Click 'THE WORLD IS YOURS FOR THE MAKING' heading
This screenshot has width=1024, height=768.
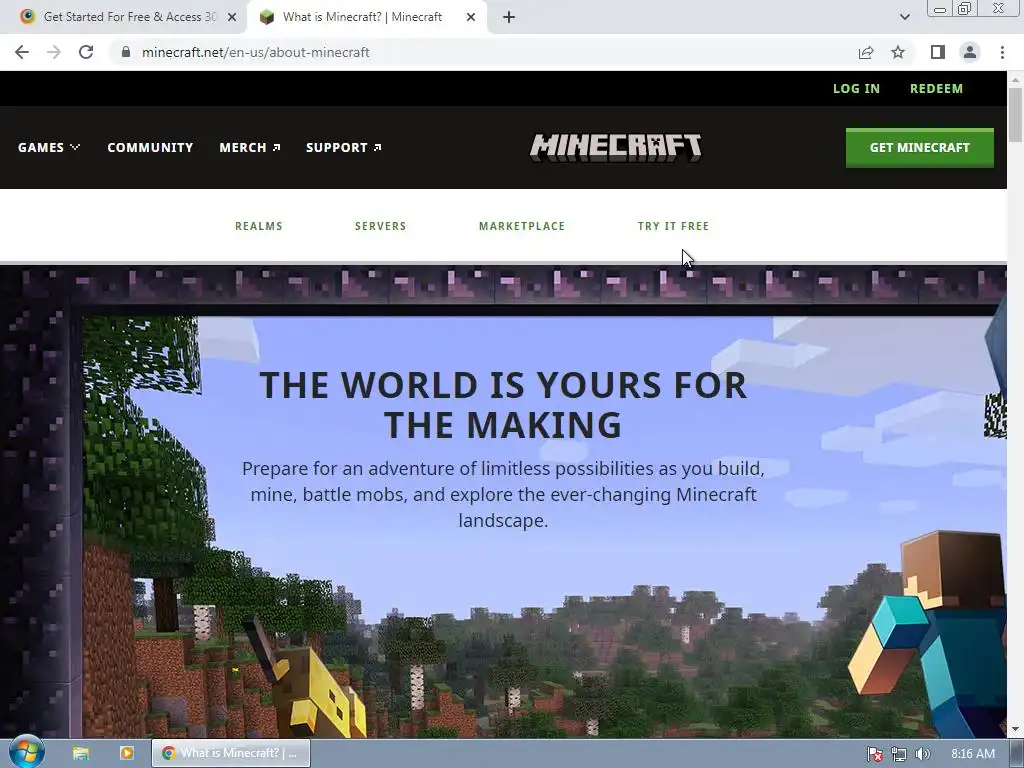pyautogui.click(x=503, y=404)
